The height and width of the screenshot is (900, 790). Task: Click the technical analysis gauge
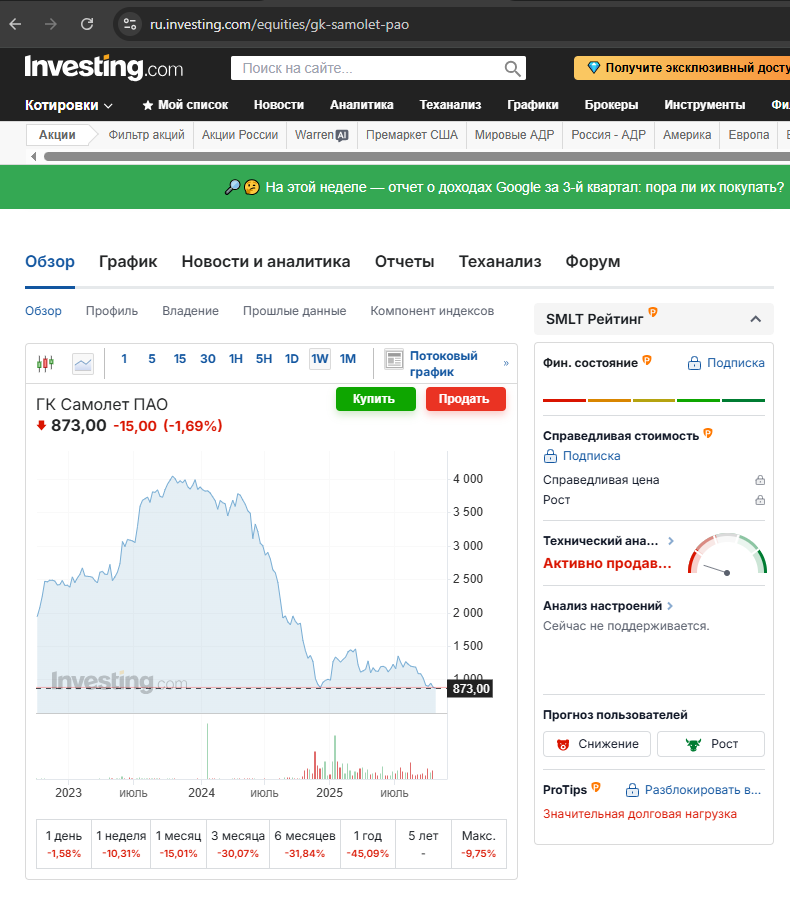(x=727, y=554)
